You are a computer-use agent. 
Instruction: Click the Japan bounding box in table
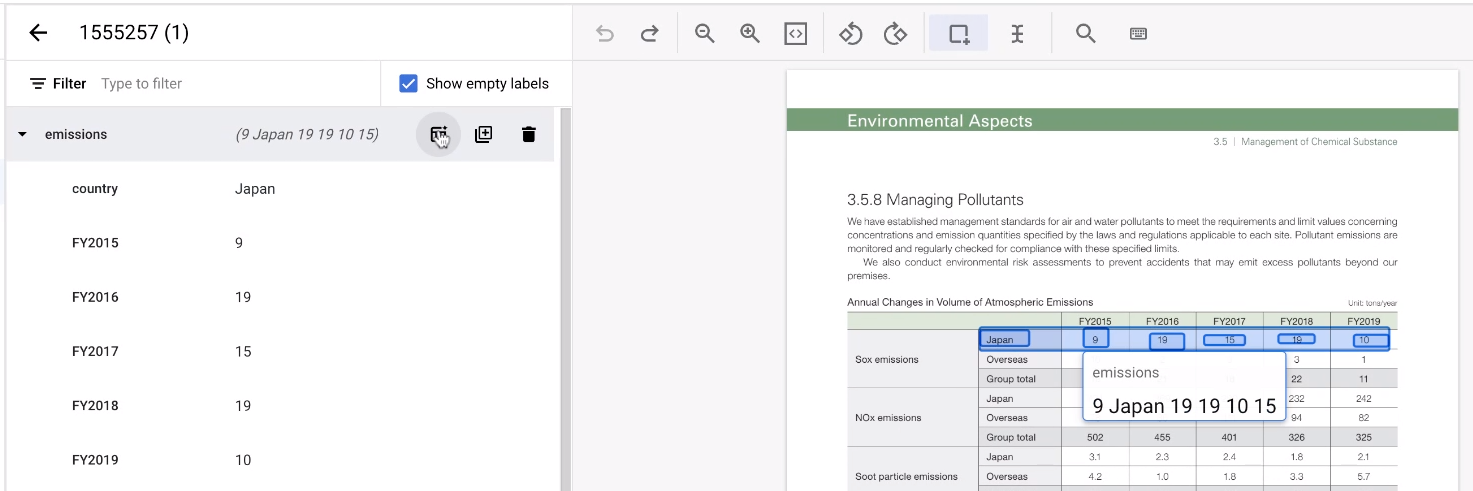tap(1003, 340)
